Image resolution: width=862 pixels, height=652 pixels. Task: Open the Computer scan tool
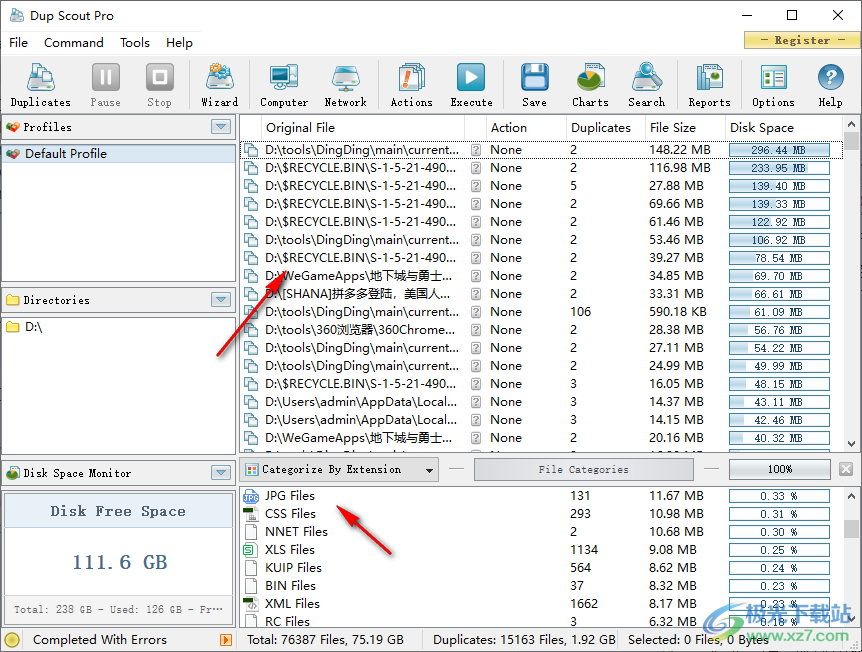coord(284,85)
